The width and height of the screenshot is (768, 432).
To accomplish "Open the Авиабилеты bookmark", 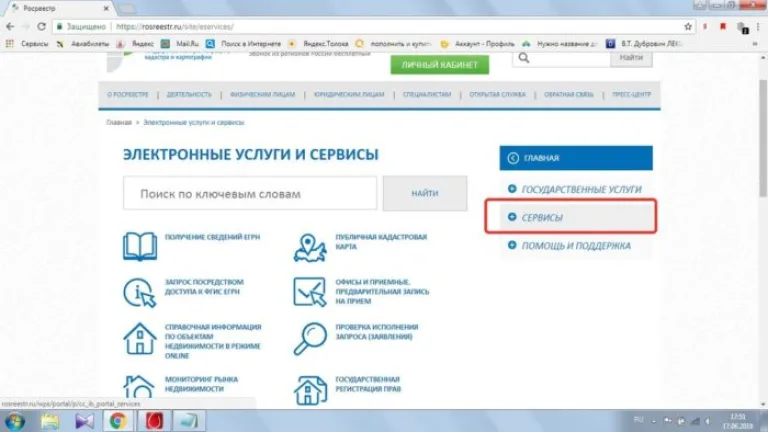I will click(x=83, y=44).
